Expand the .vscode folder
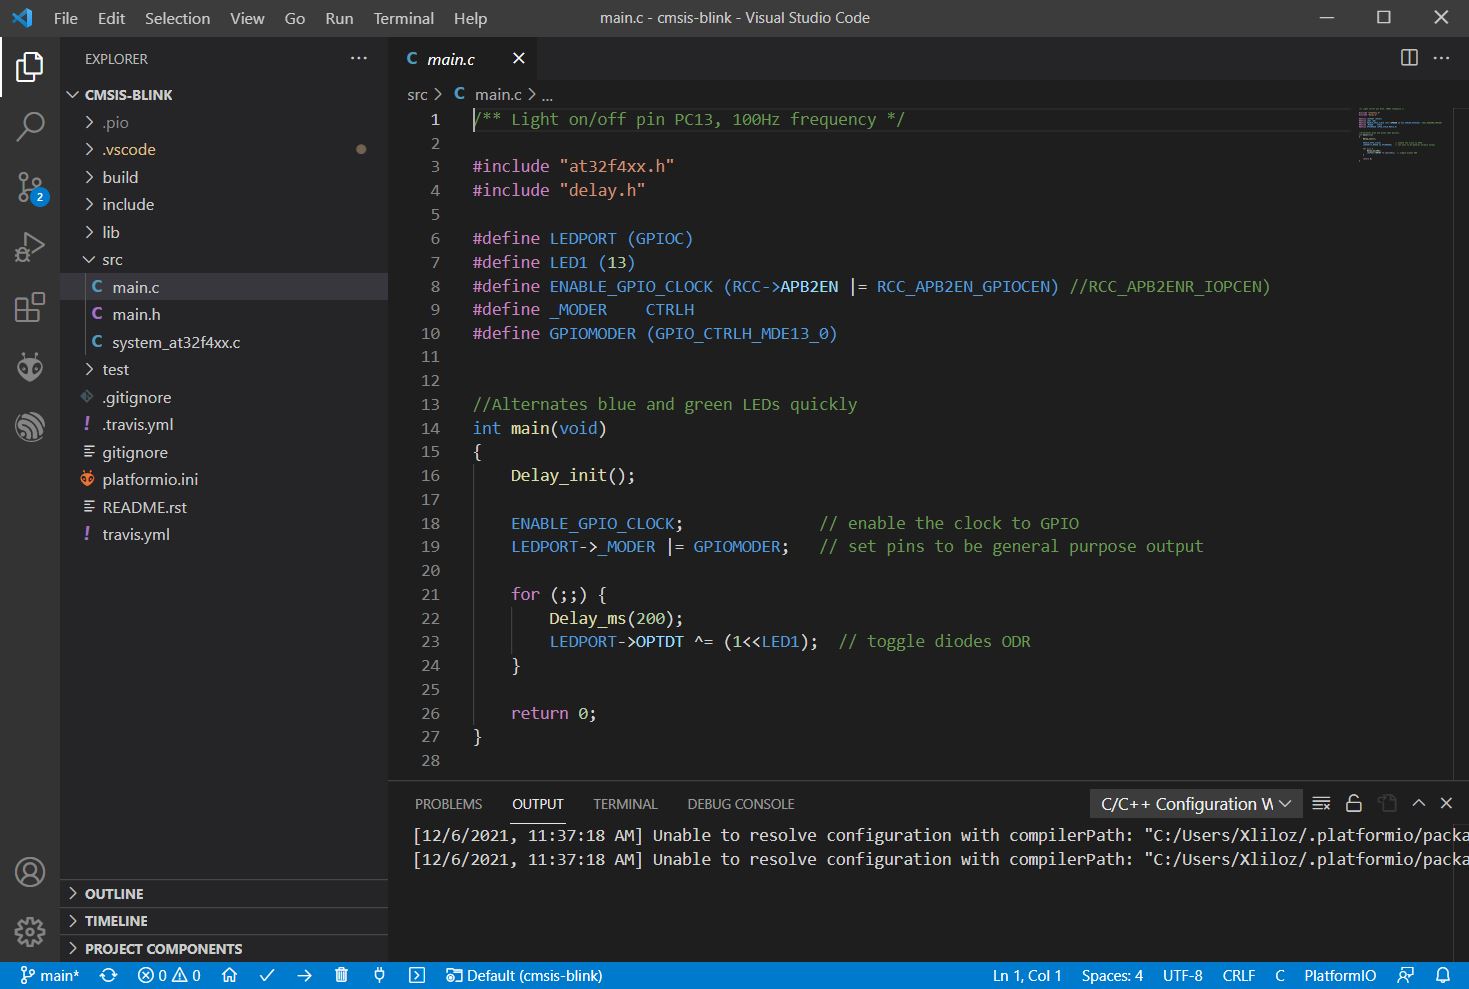Screen dimensions: 1469x989 pyautogui.click(x=224, y=149)
